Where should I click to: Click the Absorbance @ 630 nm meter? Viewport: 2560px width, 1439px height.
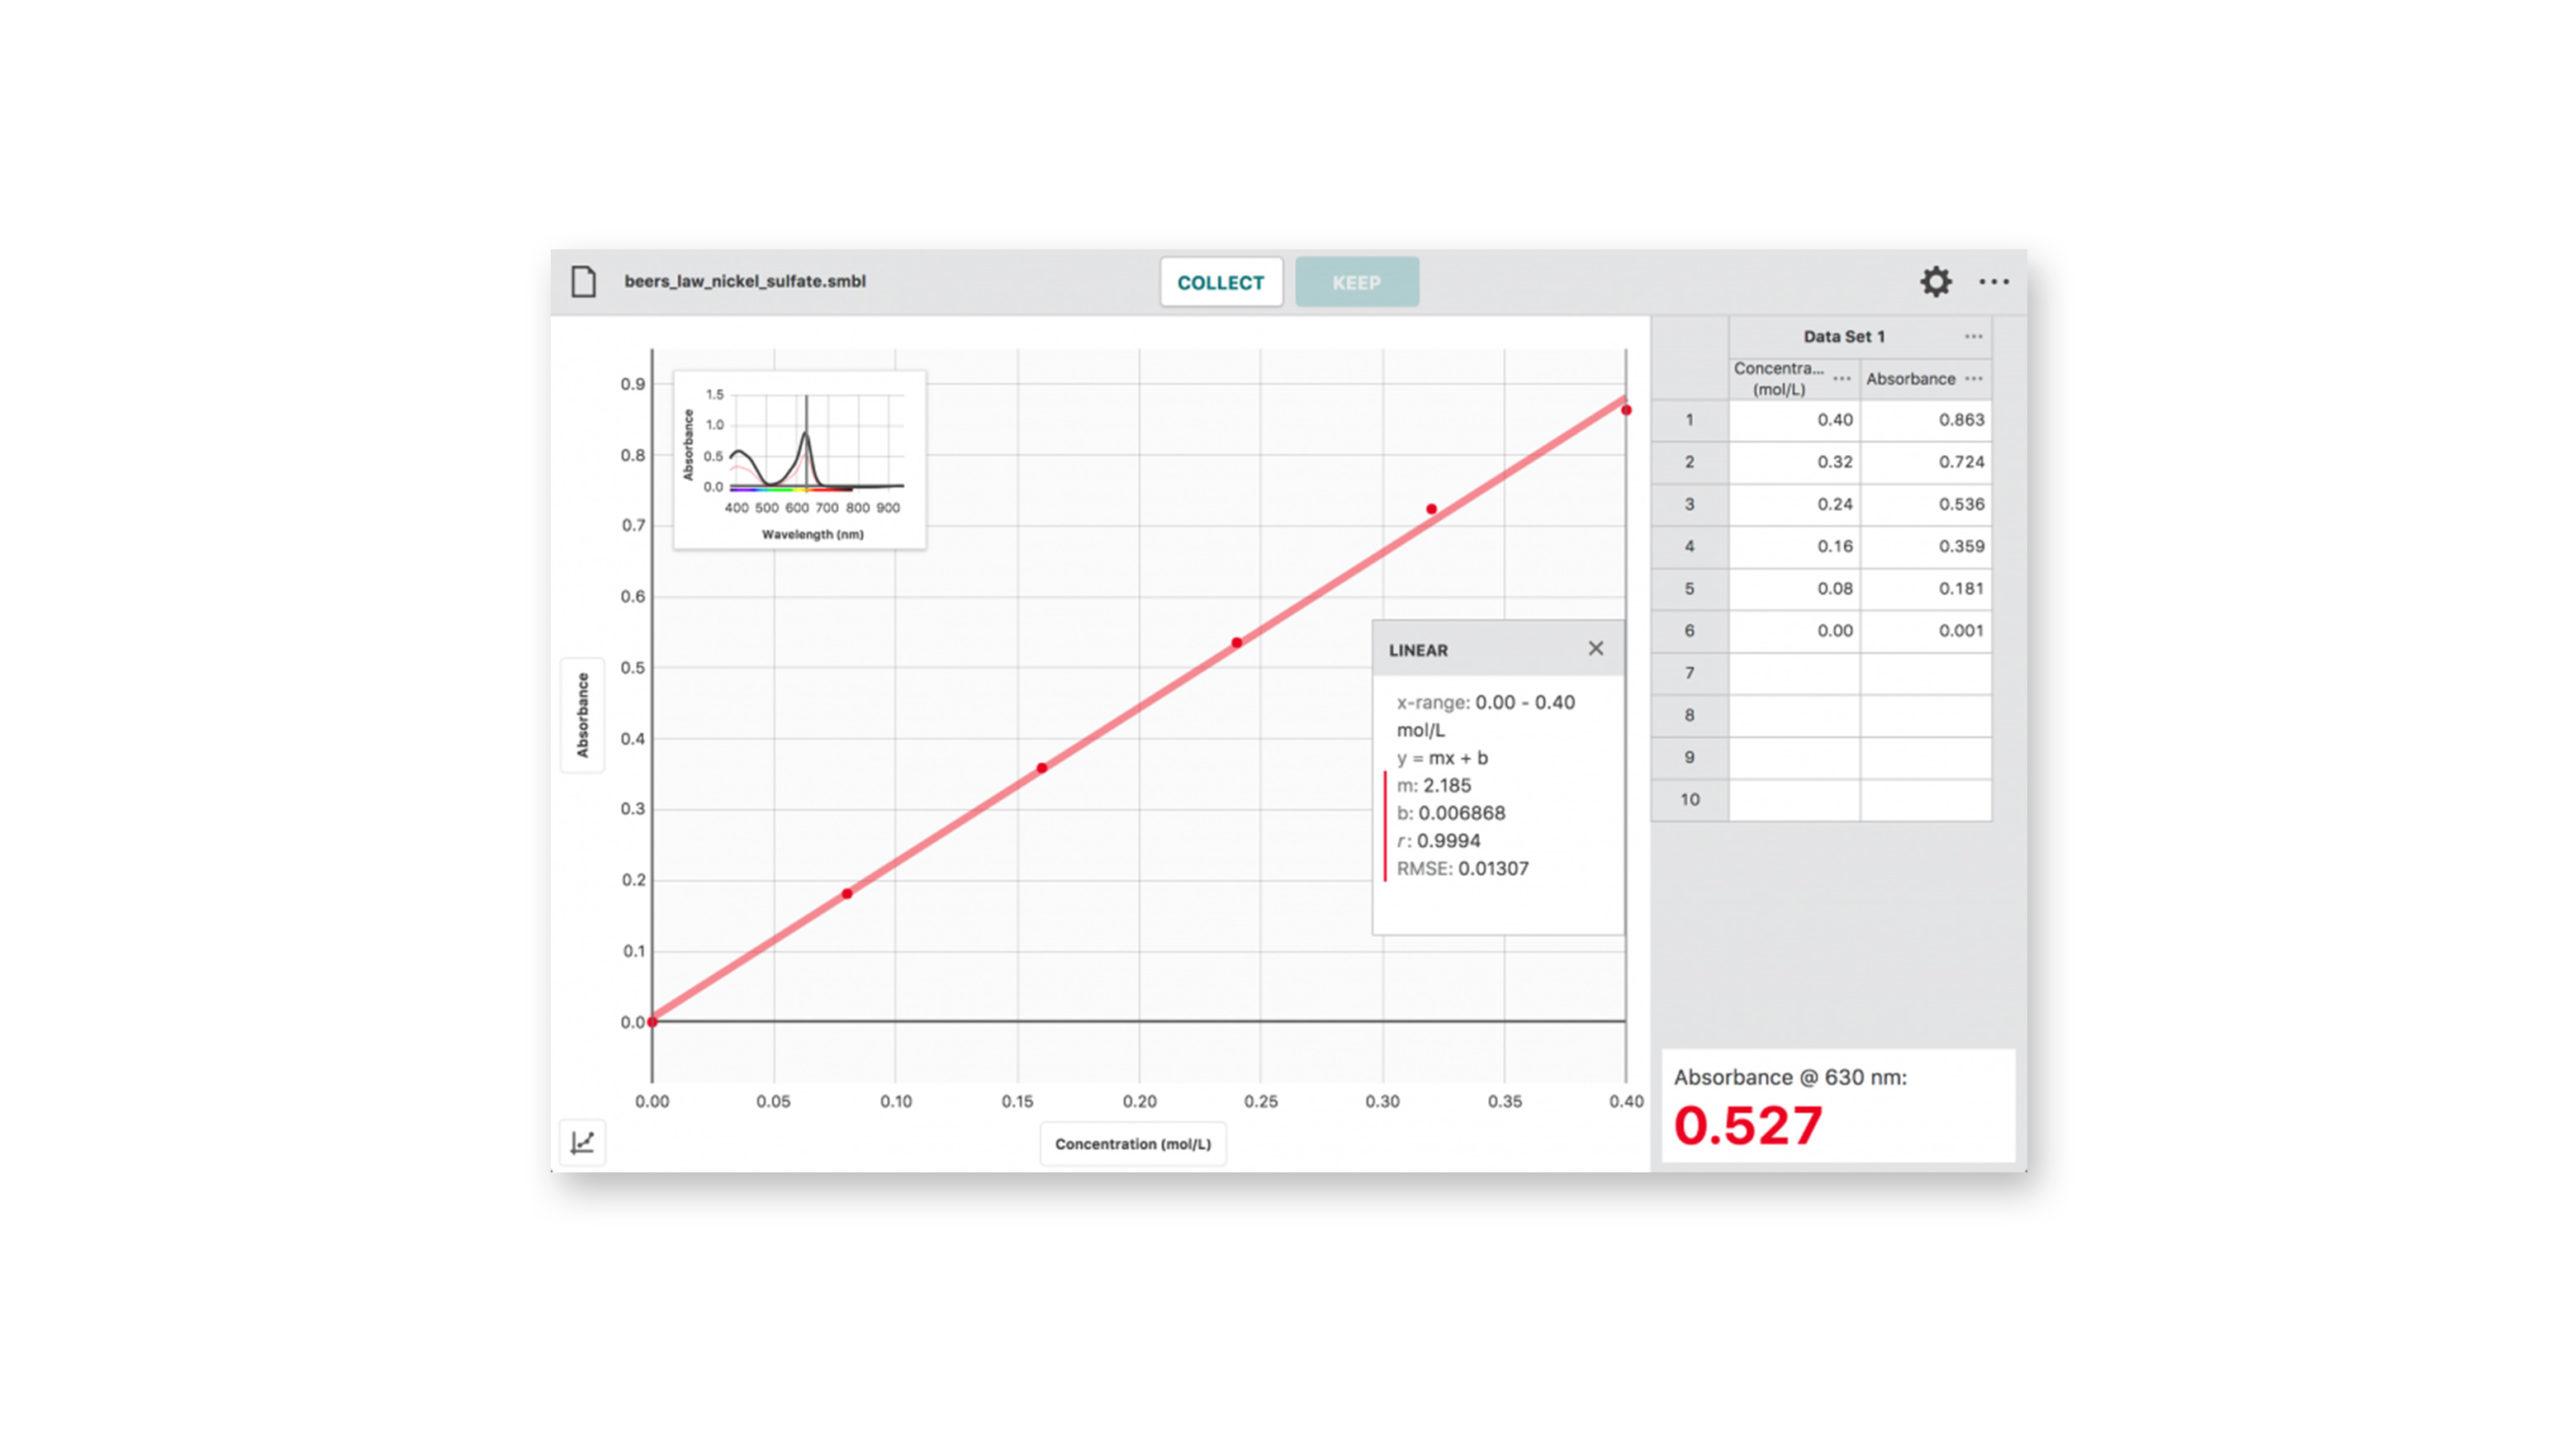click(x=1837, y=1106)
